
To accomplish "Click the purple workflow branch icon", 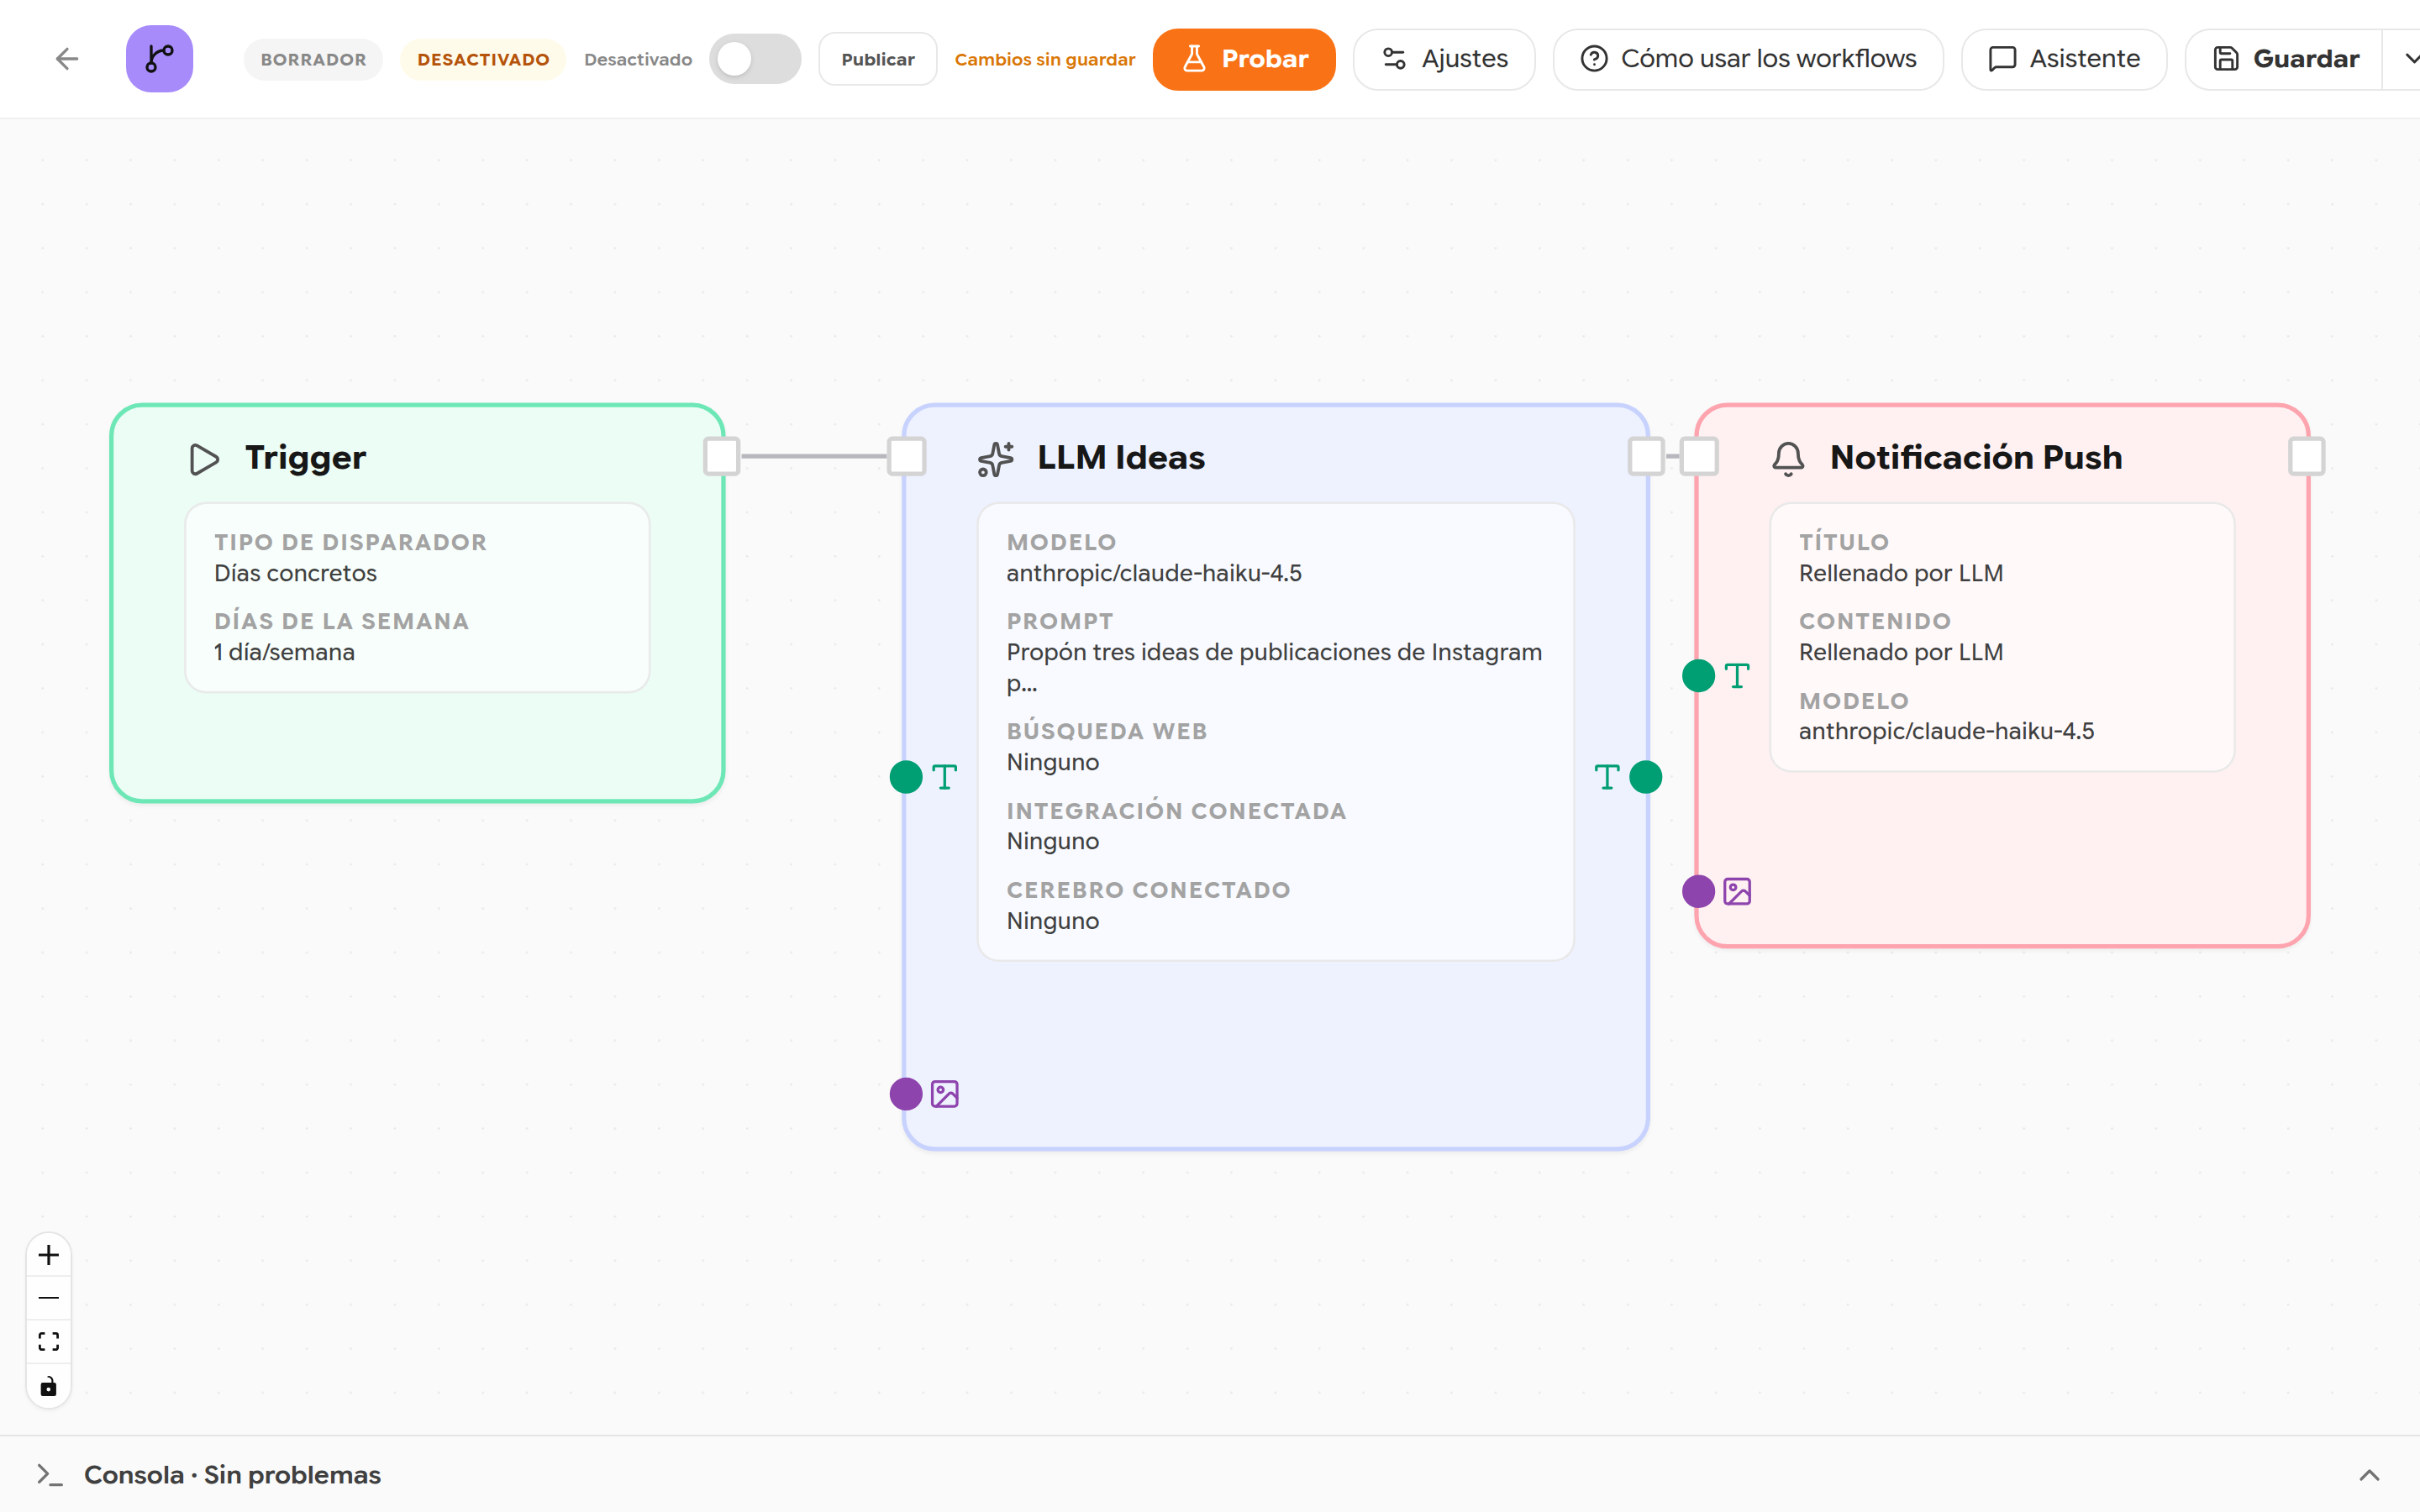I will pos(160,59).
